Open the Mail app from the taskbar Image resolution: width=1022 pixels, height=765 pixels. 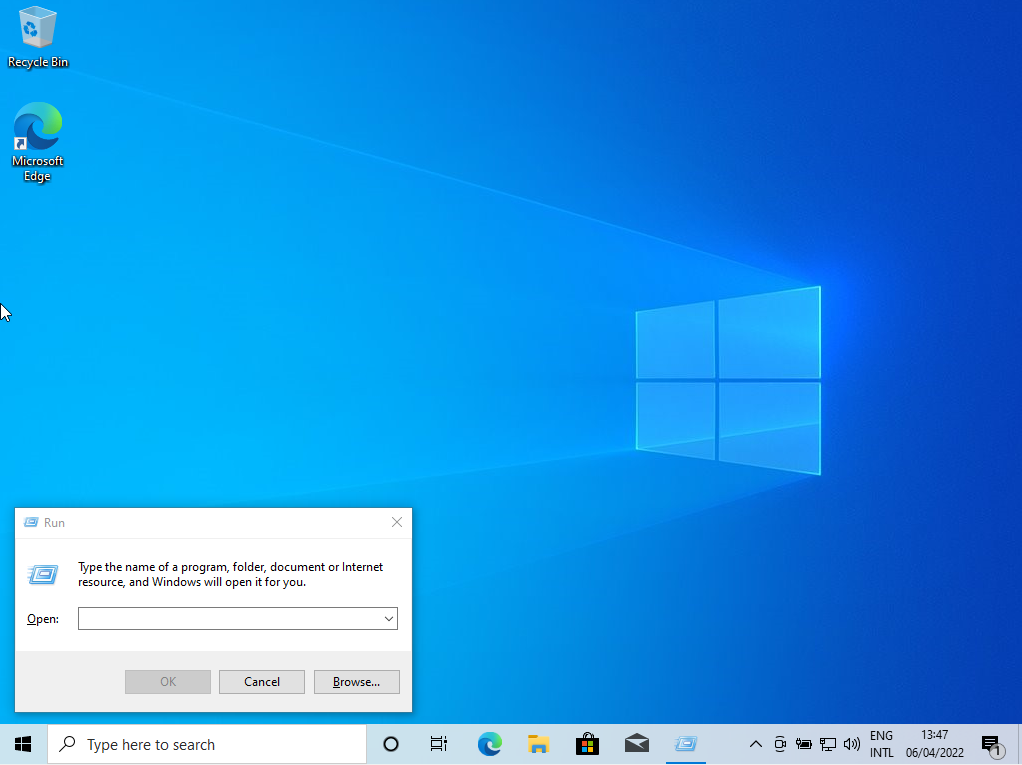(637, 744)
